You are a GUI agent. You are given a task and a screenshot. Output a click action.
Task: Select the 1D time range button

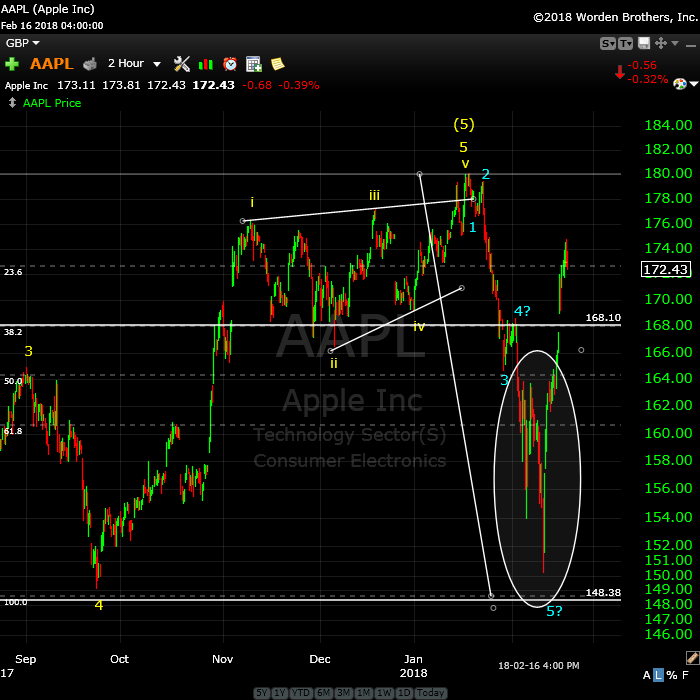pos(404,693)
